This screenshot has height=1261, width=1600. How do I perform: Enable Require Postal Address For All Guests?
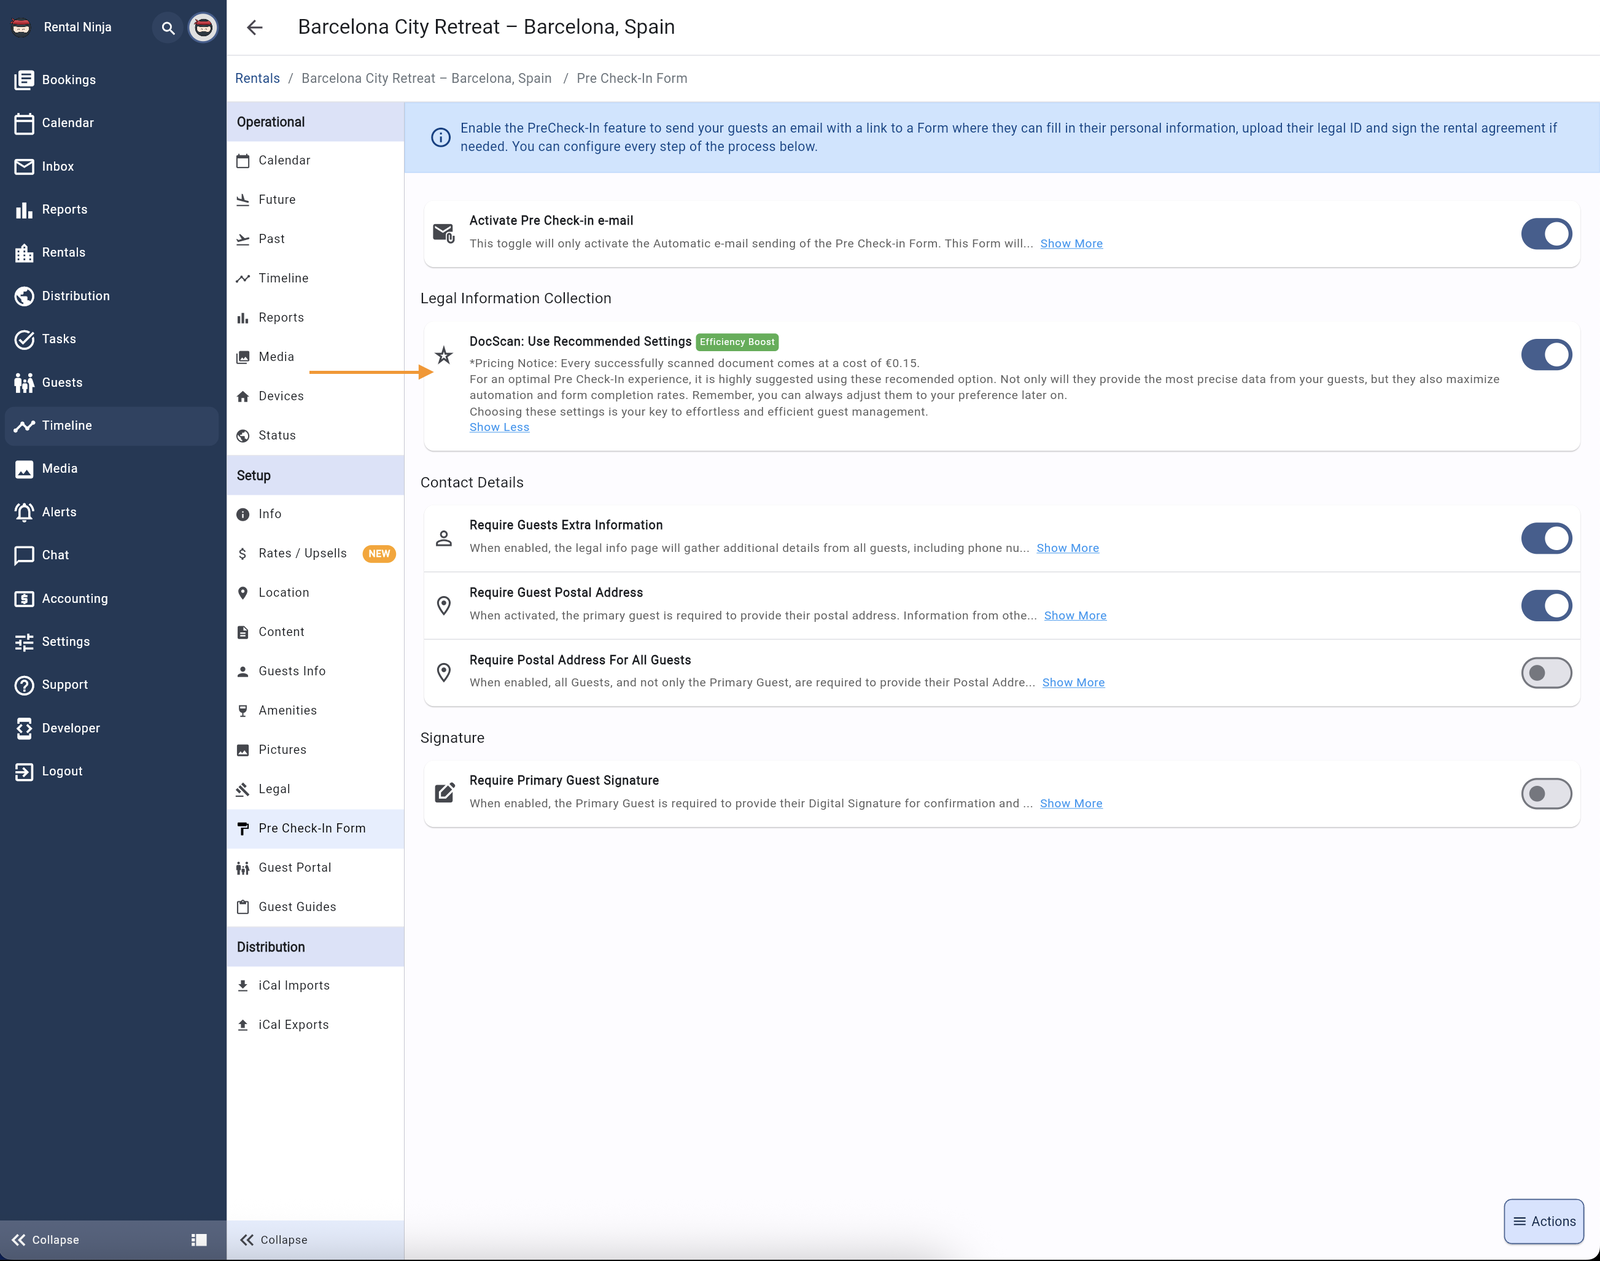(x=1546, y=673)
